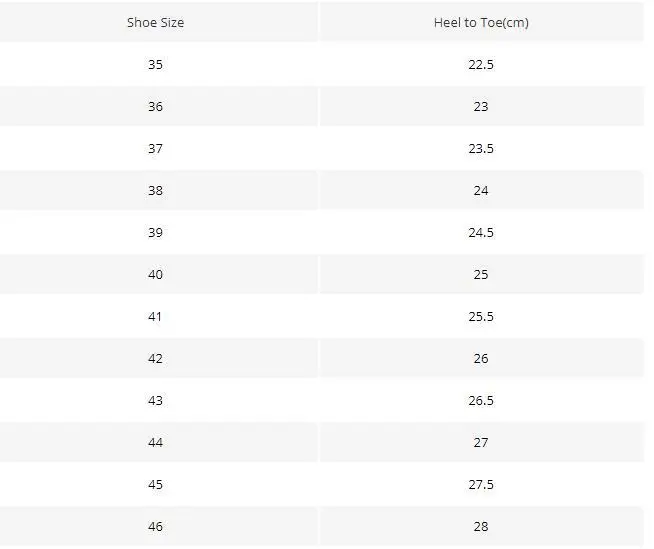Click the 24.5 heel to toe value
This screenshot has width=654, height=549.
(481, 232)
